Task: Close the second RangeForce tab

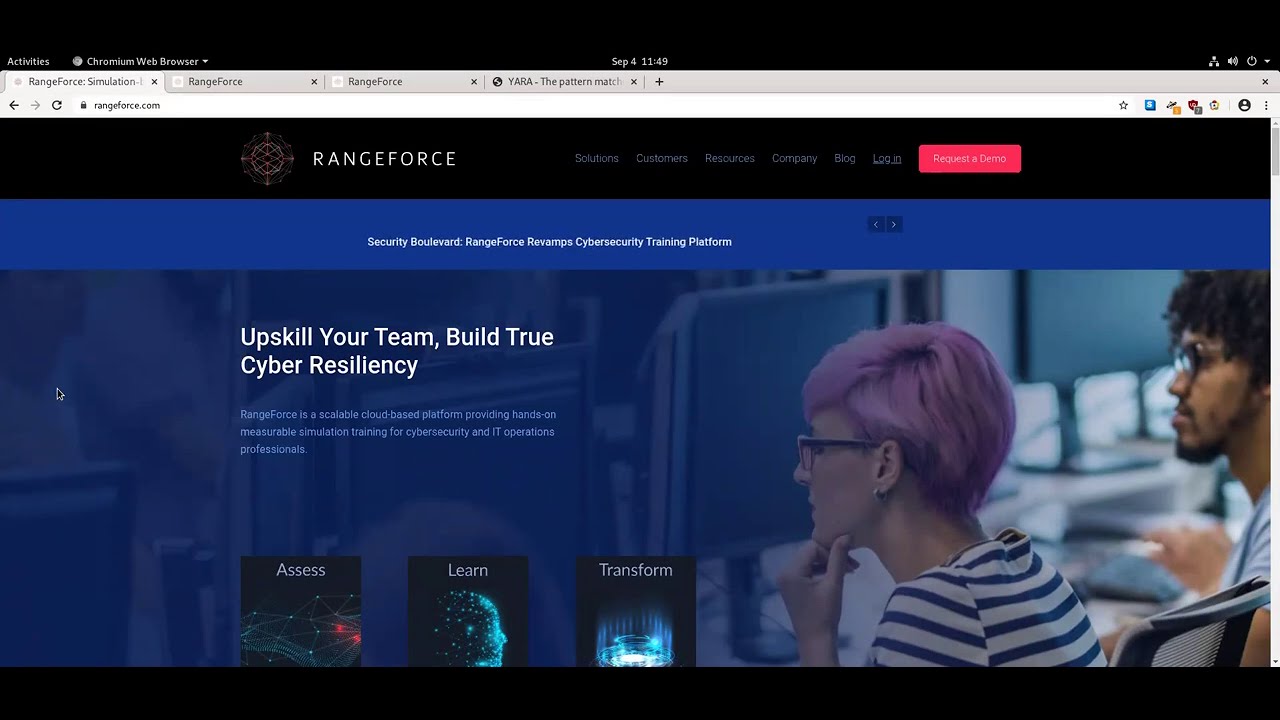Action: (314, 82)
